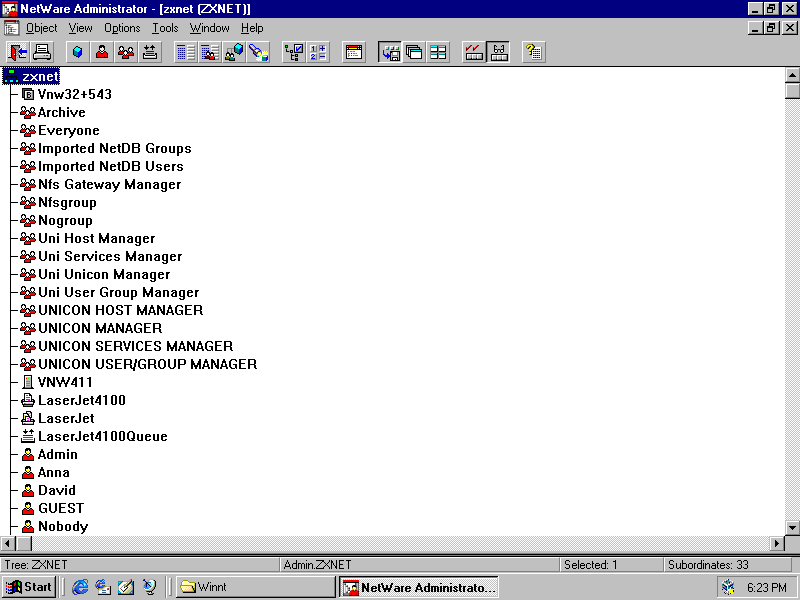800x600 pixels.
Task: Click the horizontal scrollbar left arrow
Action: [x=7, y=543]
